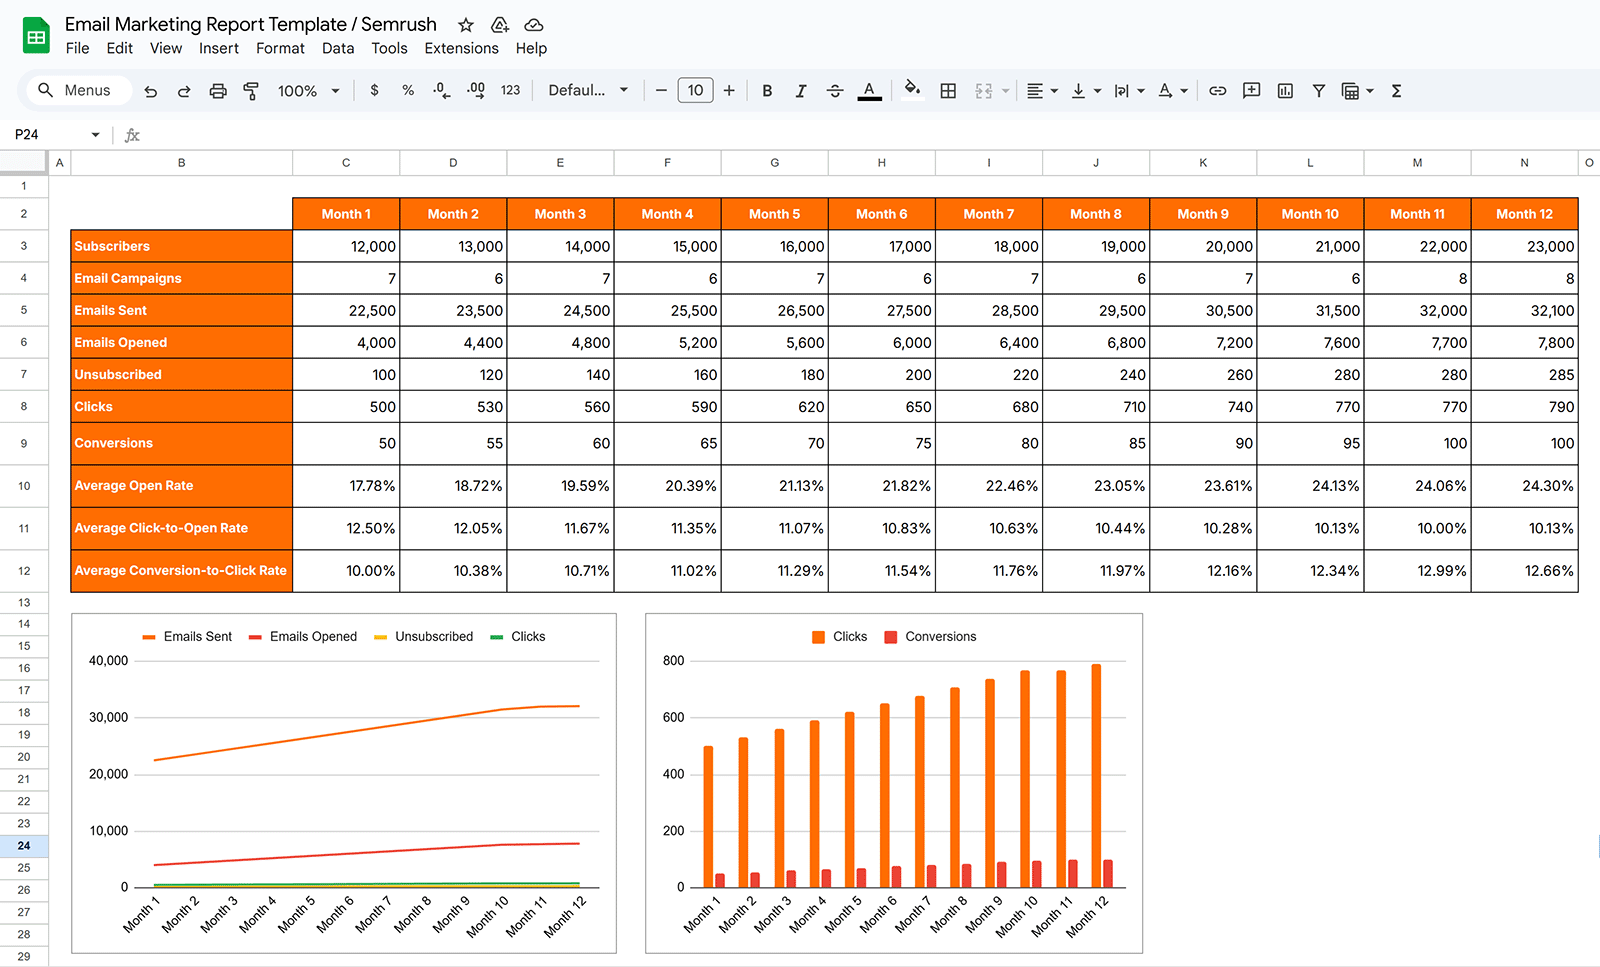Create a filter with the filter icon
The width and height of the screenshot is (1600, 967).
[1318, 90]
